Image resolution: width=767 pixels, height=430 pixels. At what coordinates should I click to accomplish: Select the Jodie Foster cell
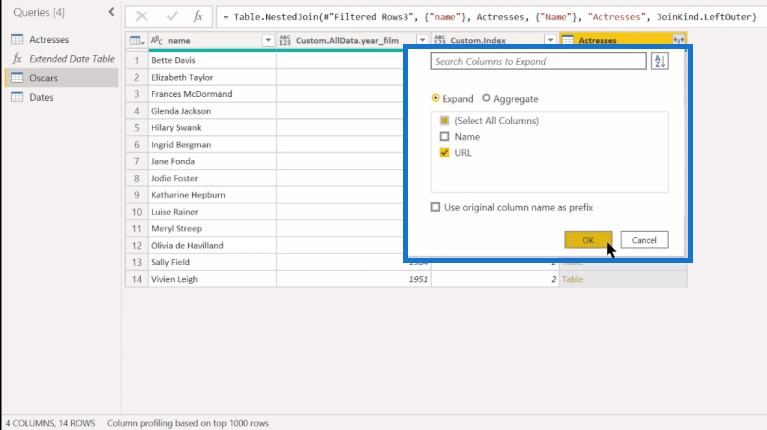pyautogui.click(x=212, y=179)
